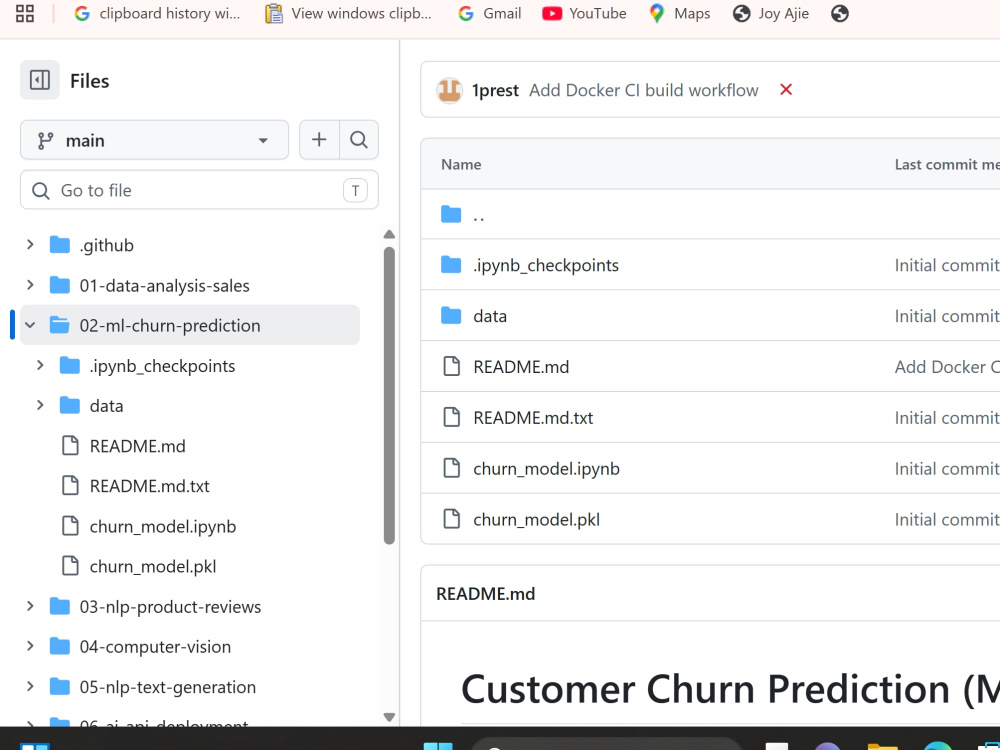Open View windows clipboard bookmark
The height and width of the screenshot is (750, 1000).
click(349, 13)
